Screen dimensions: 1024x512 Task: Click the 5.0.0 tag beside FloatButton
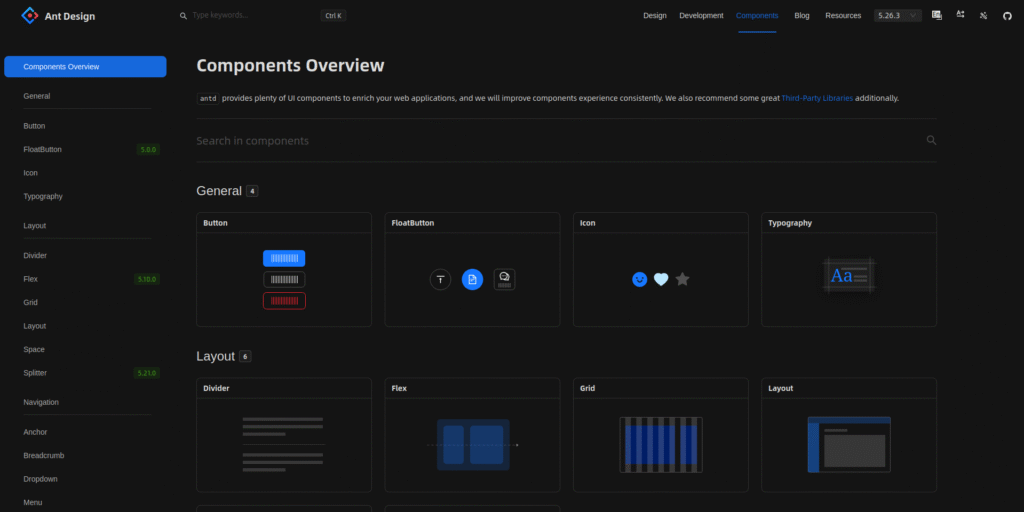pos(148,150)
